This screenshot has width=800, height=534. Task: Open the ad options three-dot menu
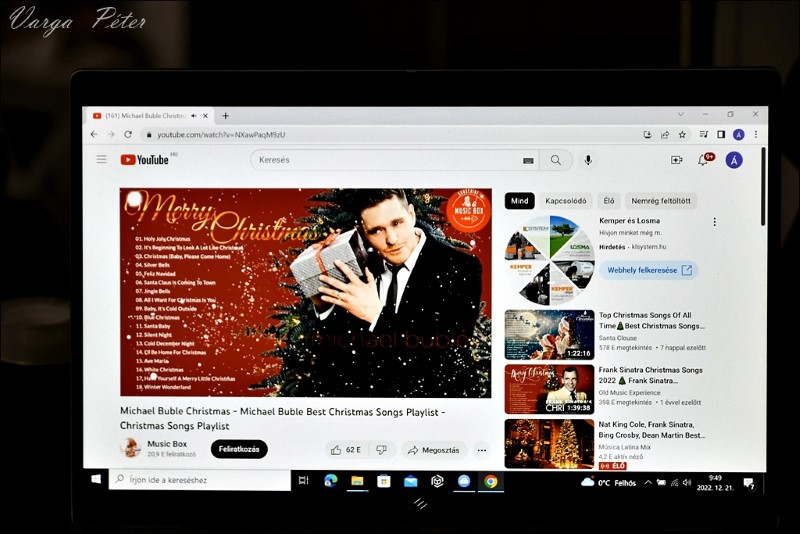pyautogui.click(x=715, y=222)
